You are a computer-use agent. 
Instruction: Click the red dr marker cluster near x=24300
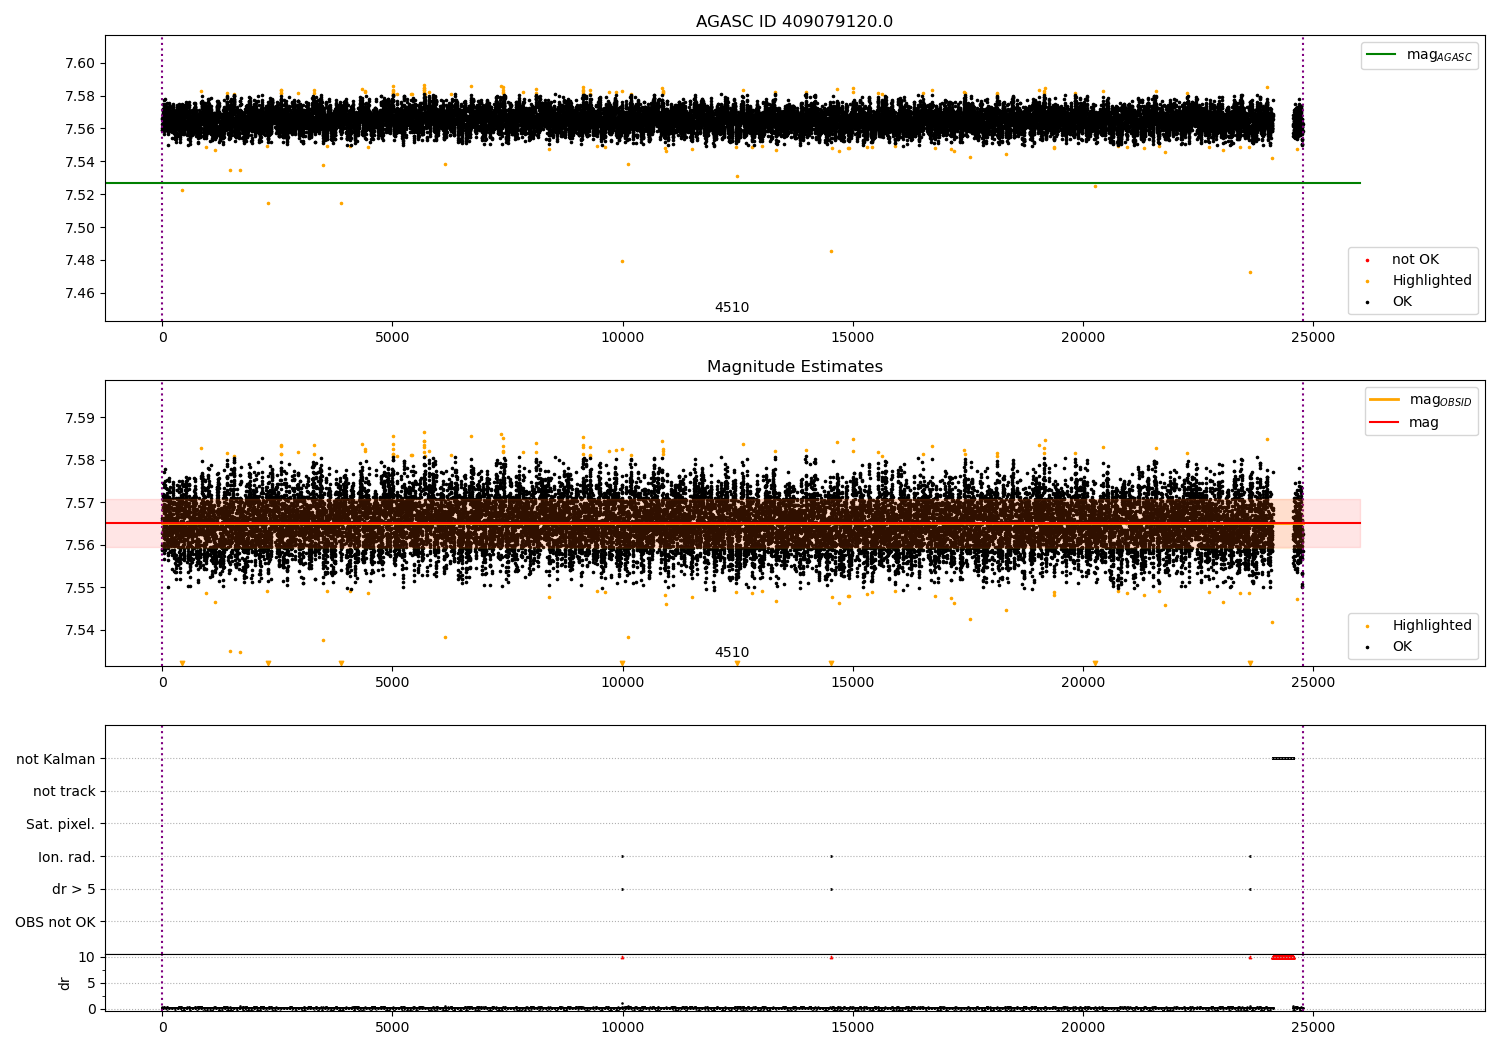1283,957
